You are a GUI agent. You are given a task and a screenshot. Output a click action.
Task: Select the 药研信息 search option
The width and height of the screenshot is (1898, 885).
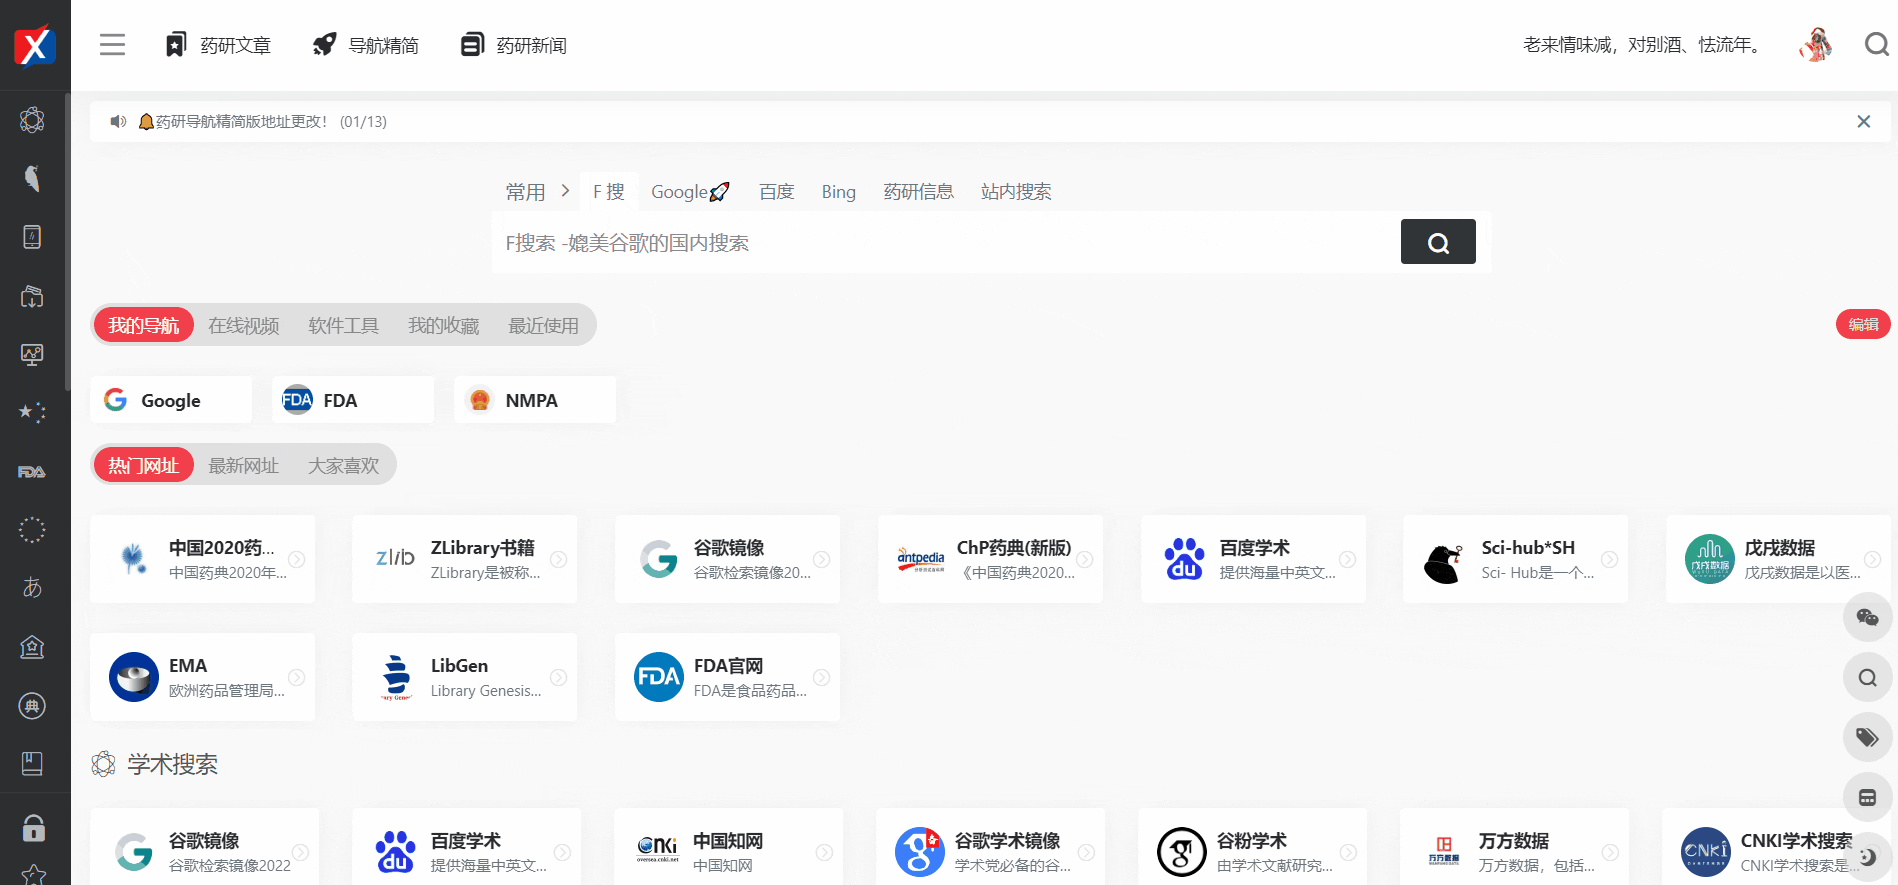(x=918, y=191)
